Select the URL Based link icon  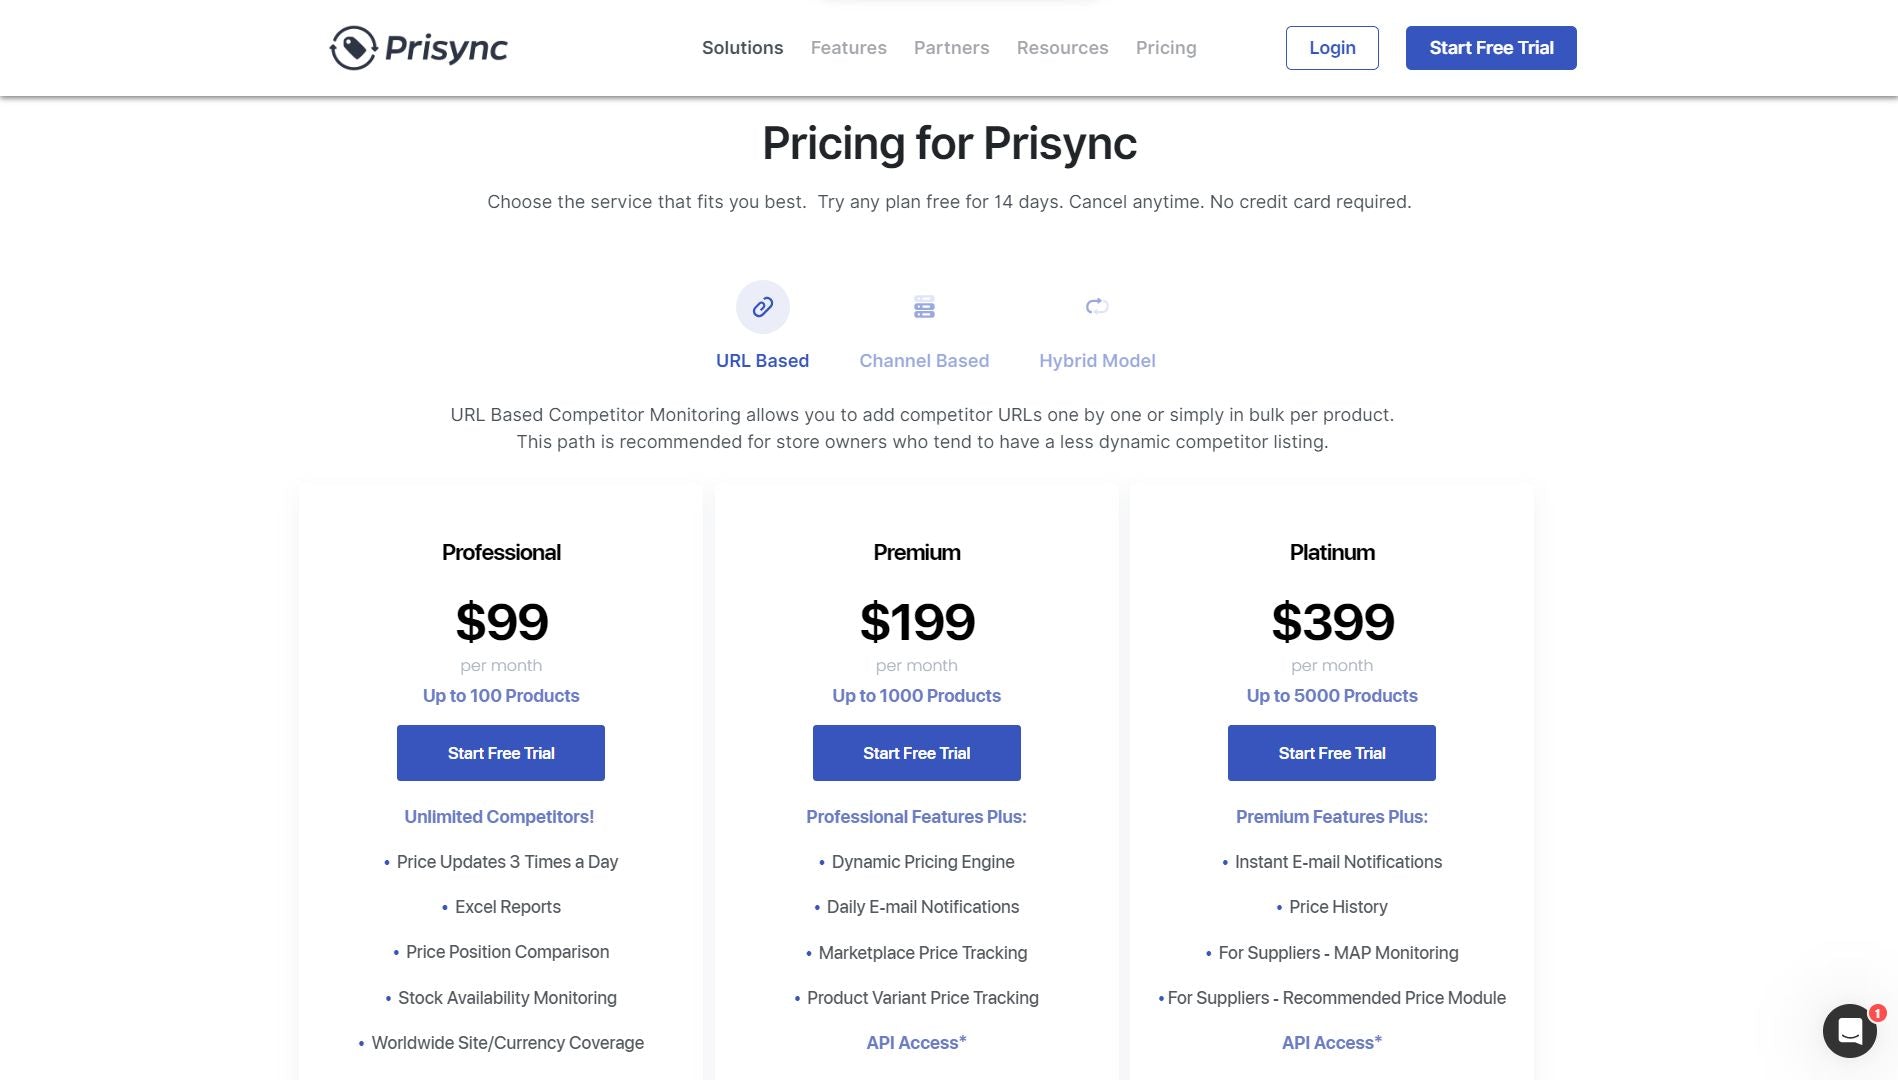click(x=762, y=307)
